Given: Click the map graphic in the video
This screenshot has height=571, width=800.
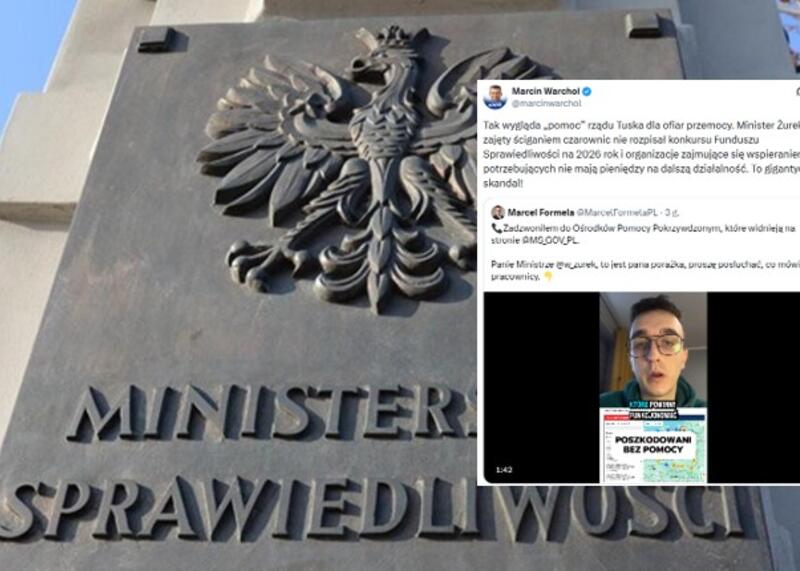Looking at the screenshot, I should tap(673, 465).
